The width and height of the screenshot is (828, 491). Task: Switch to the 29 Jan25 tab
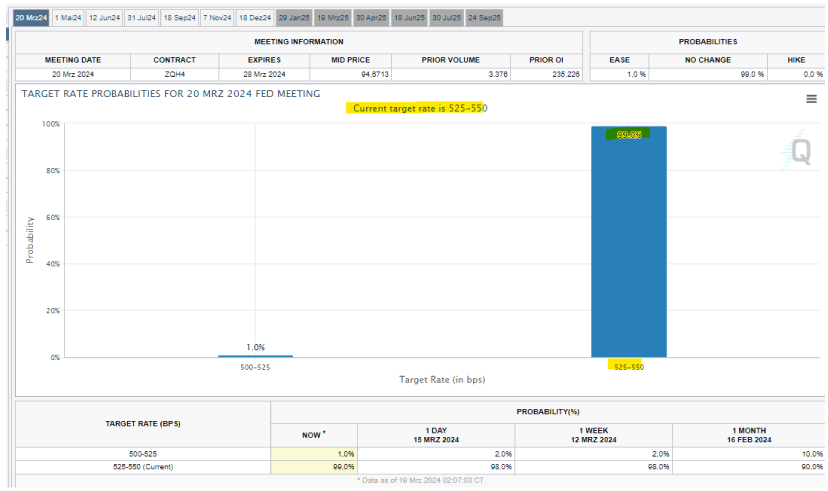tap(294, 18)
